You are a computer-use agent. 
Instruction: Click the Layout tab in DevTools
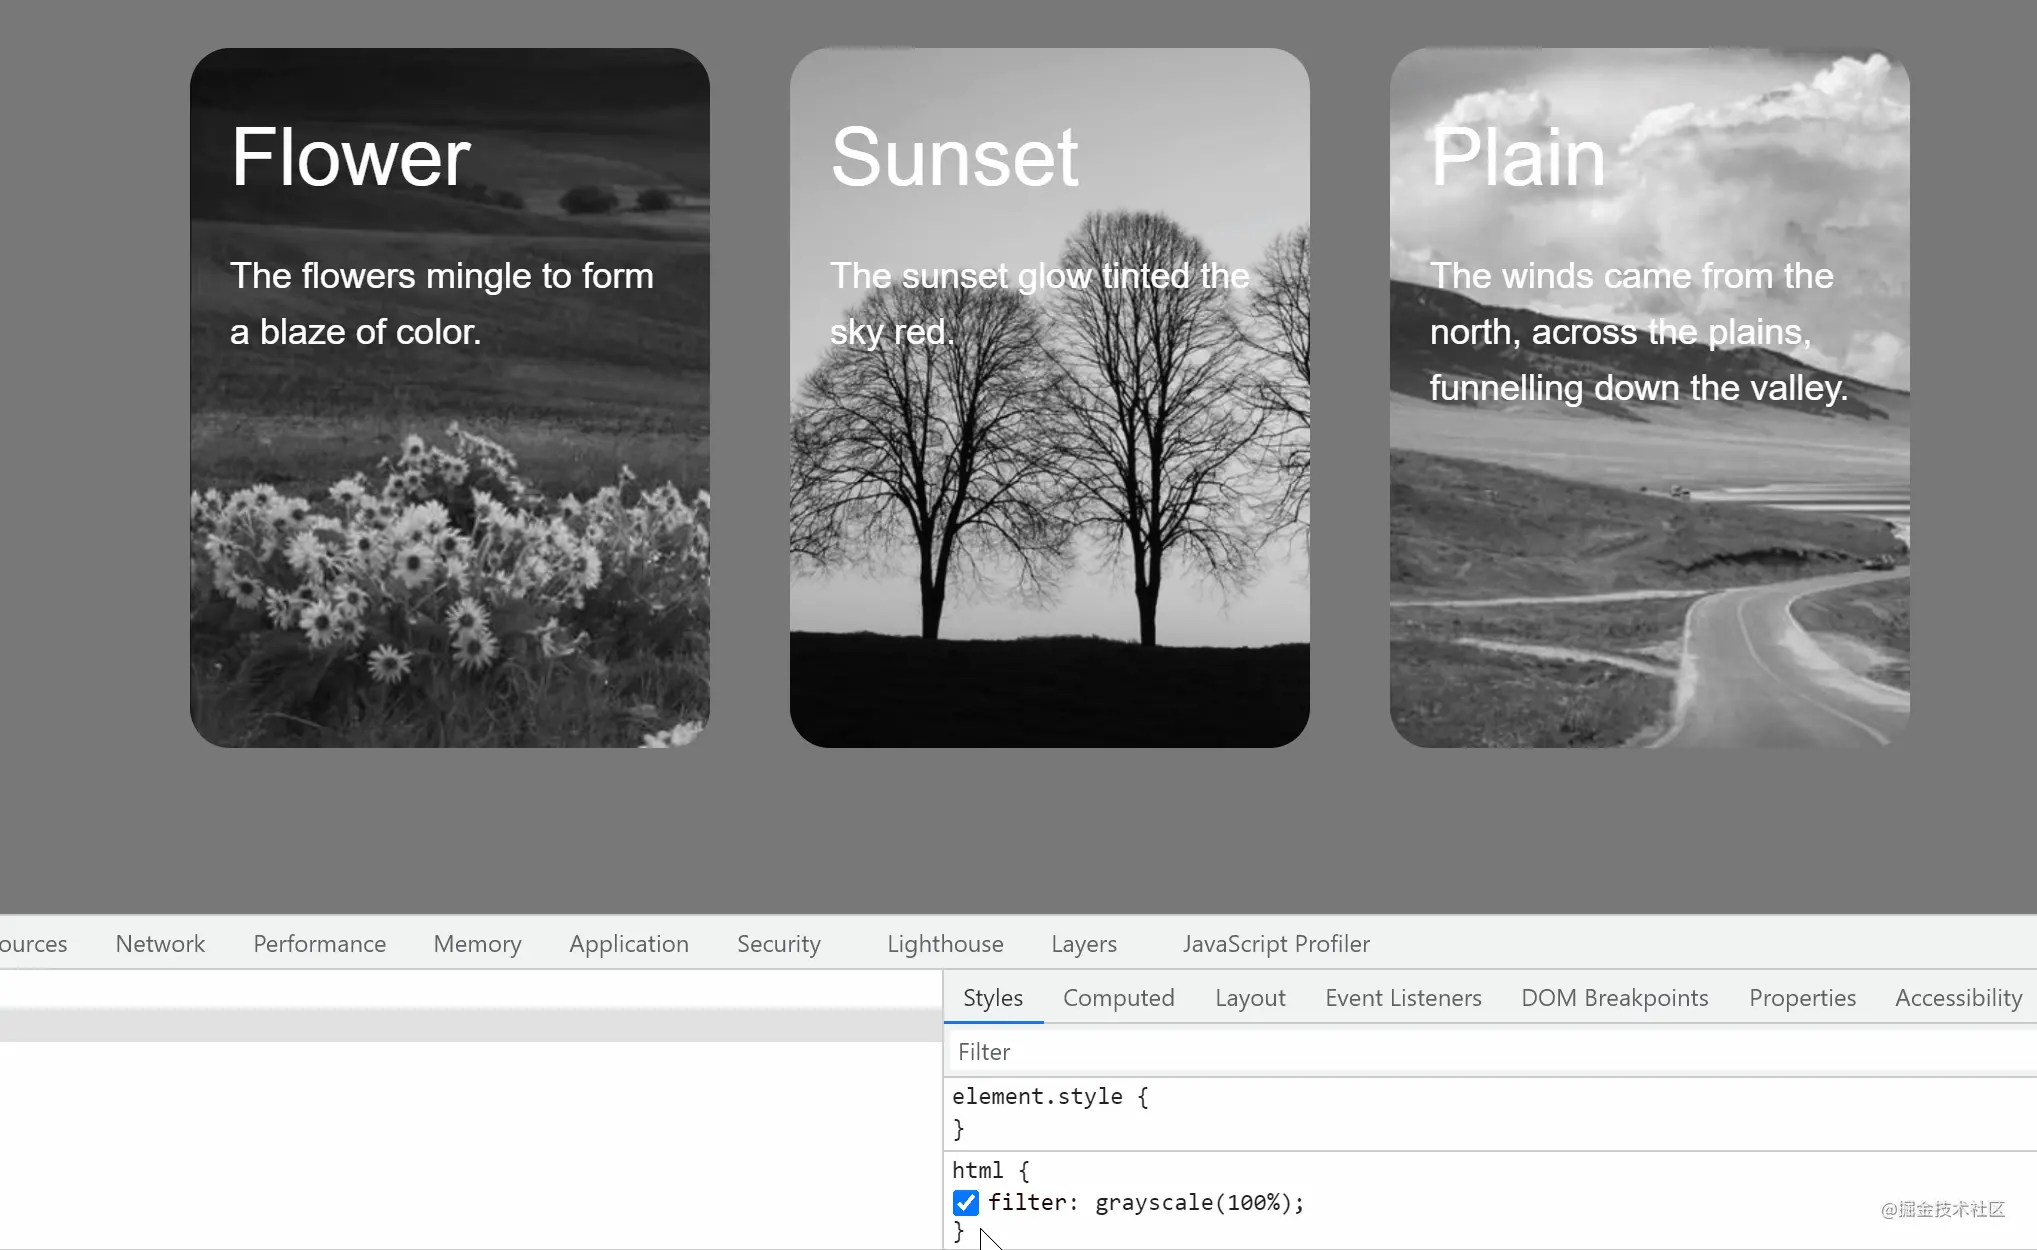(1250, 998)
